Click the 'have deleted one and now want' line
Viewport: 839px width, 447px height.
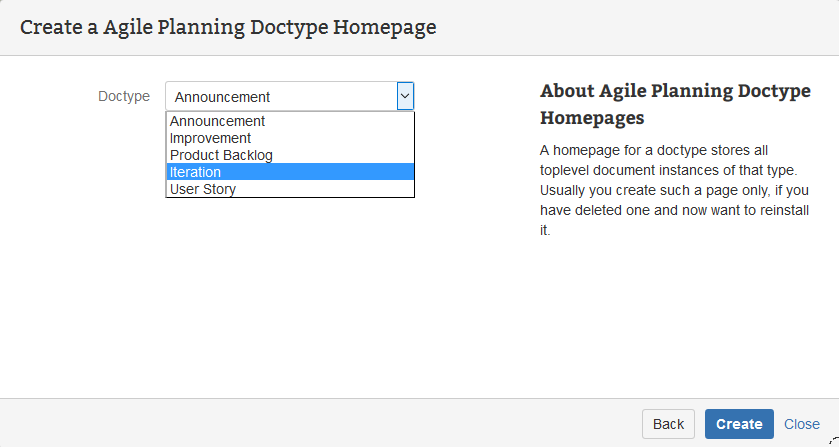coord(674,210)
